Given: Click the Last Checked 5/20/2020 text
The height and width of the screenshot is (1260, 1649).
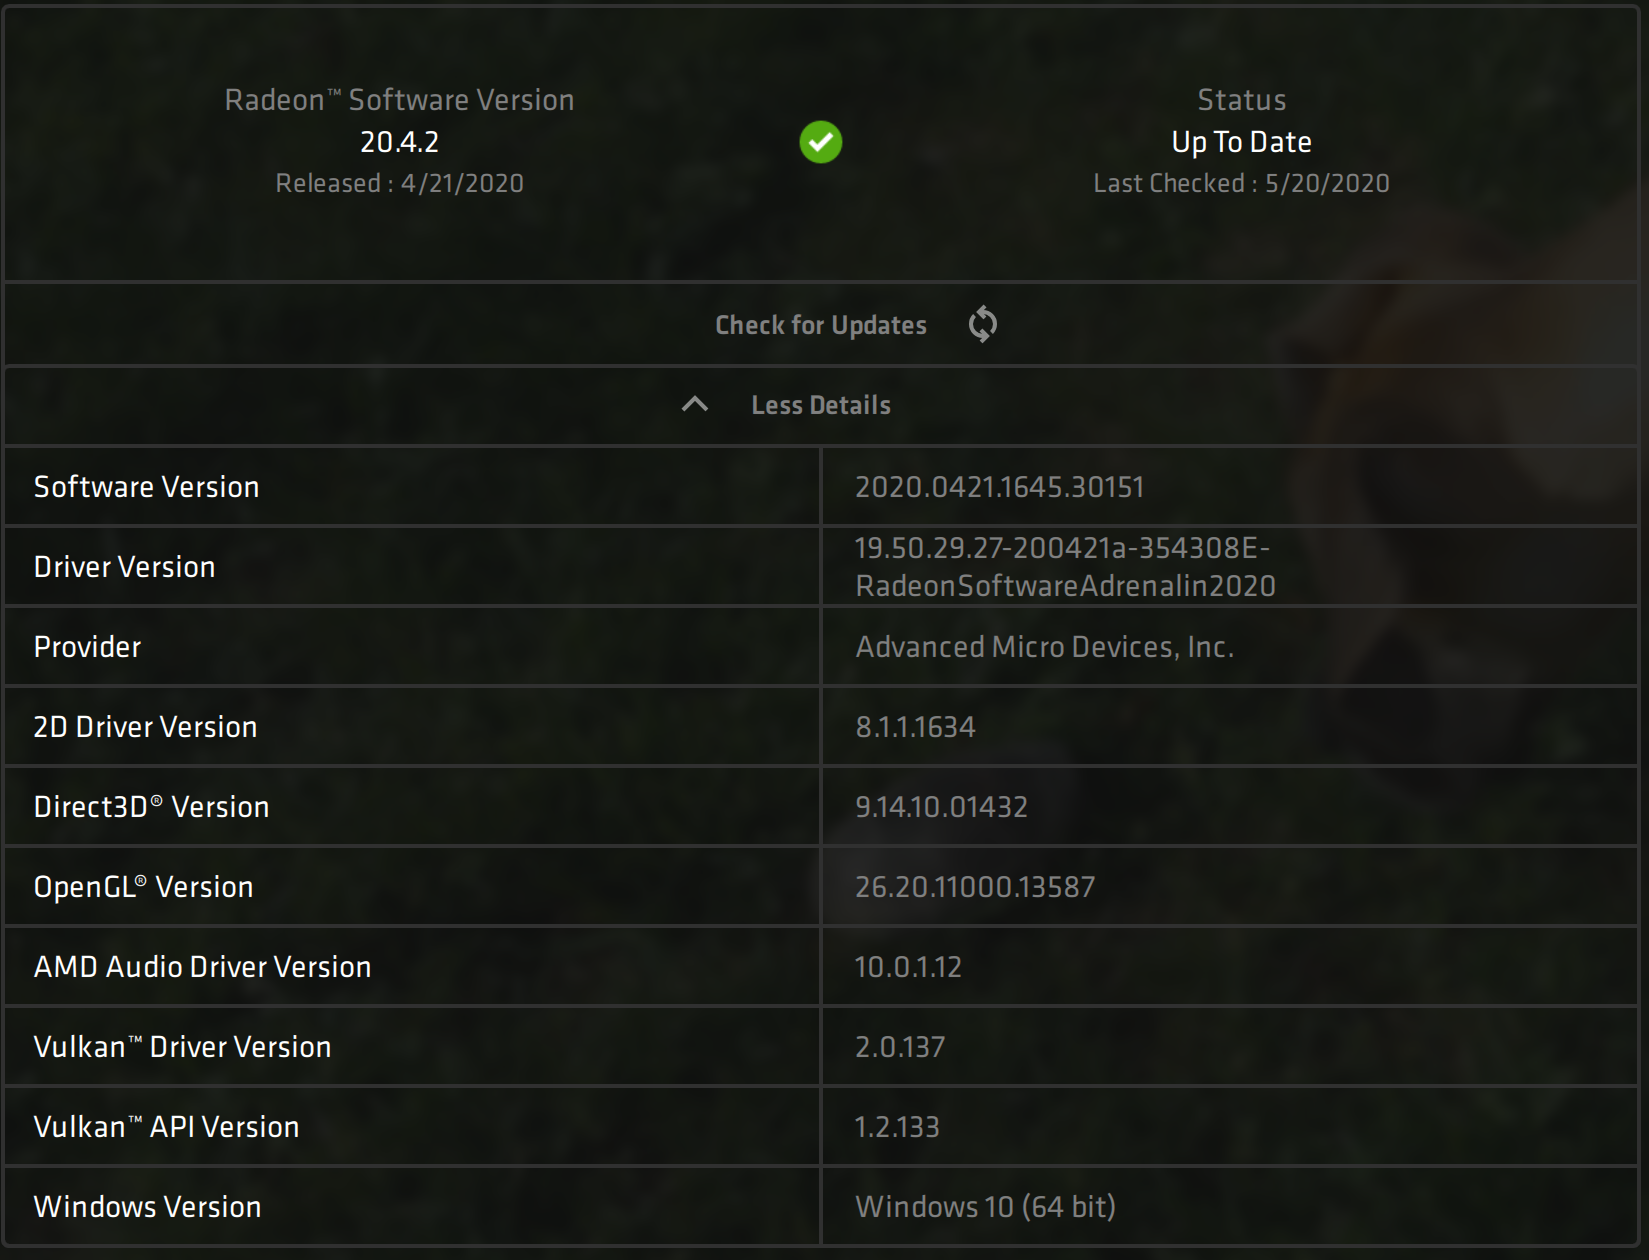Looking at the screenshot, I should coord(1240,183).
